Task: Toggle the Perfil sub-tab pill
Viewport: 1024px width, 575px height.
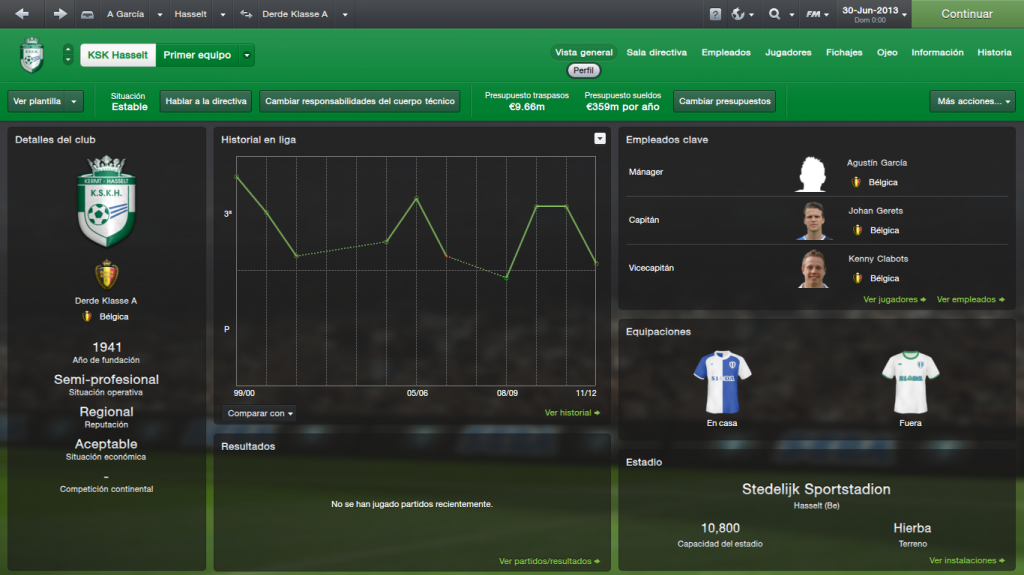Action: pos(583,71)
